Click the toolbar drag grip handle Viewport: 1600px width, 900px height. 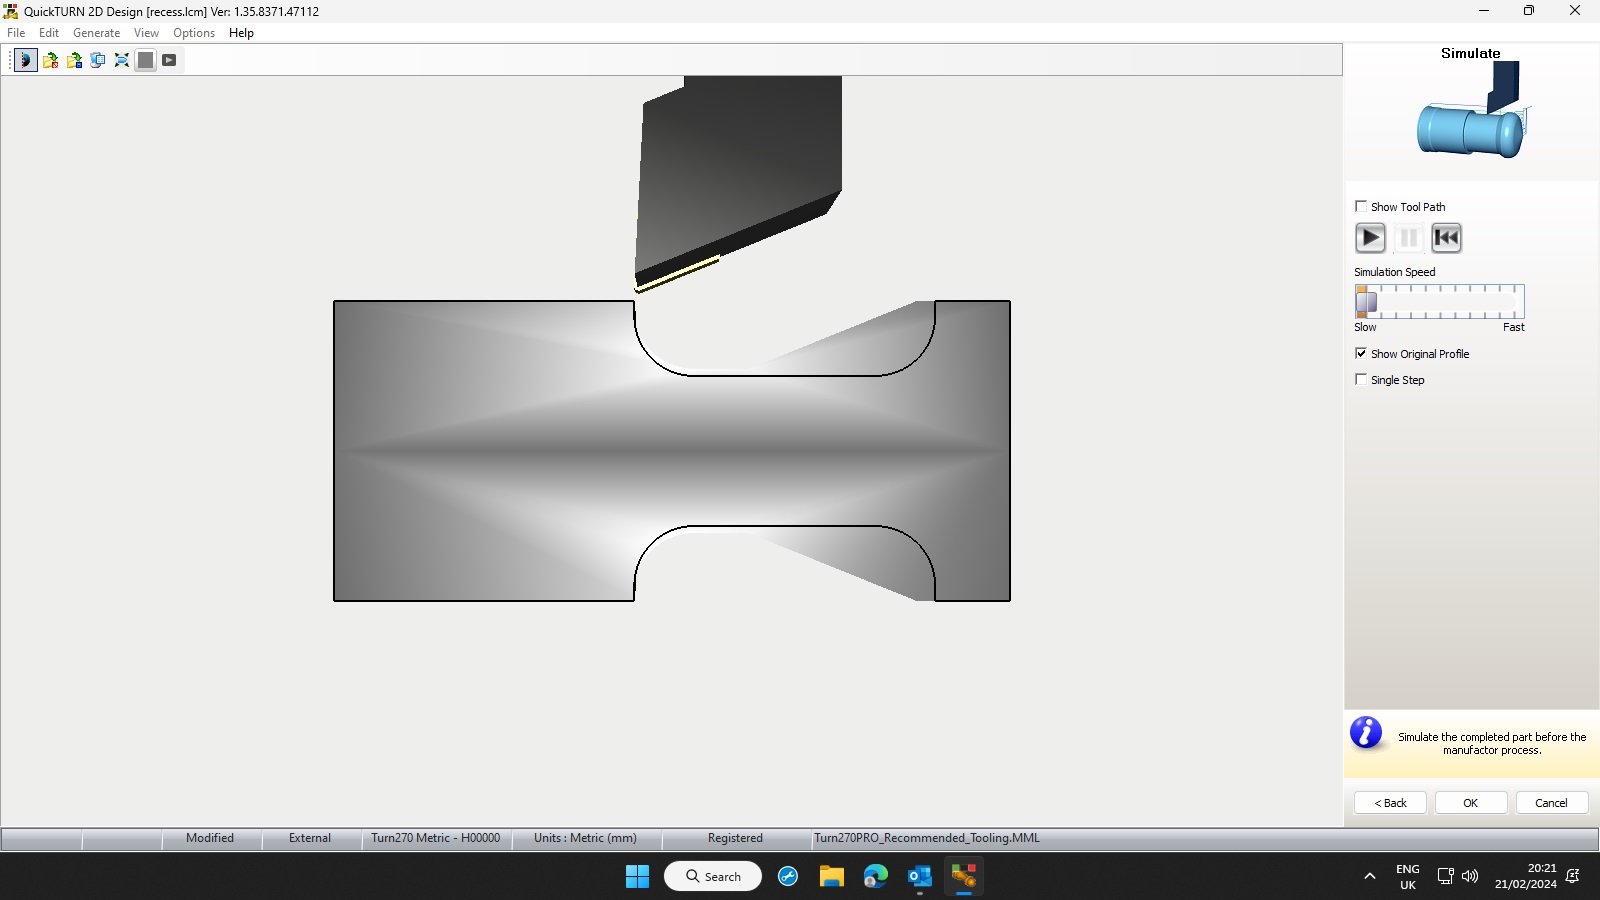coord(10,60)
